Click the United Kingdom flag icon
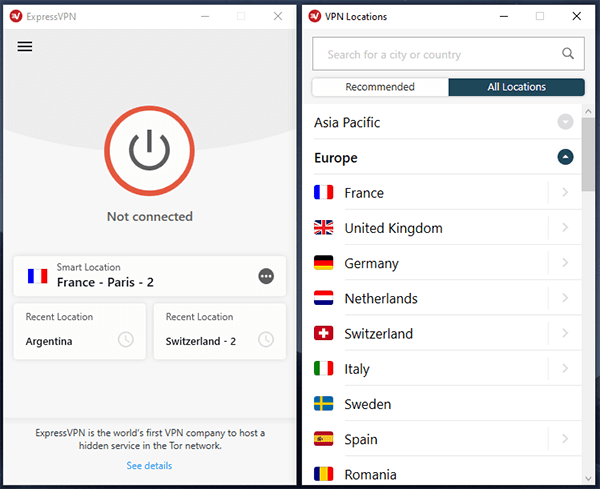 coord(324,228)
